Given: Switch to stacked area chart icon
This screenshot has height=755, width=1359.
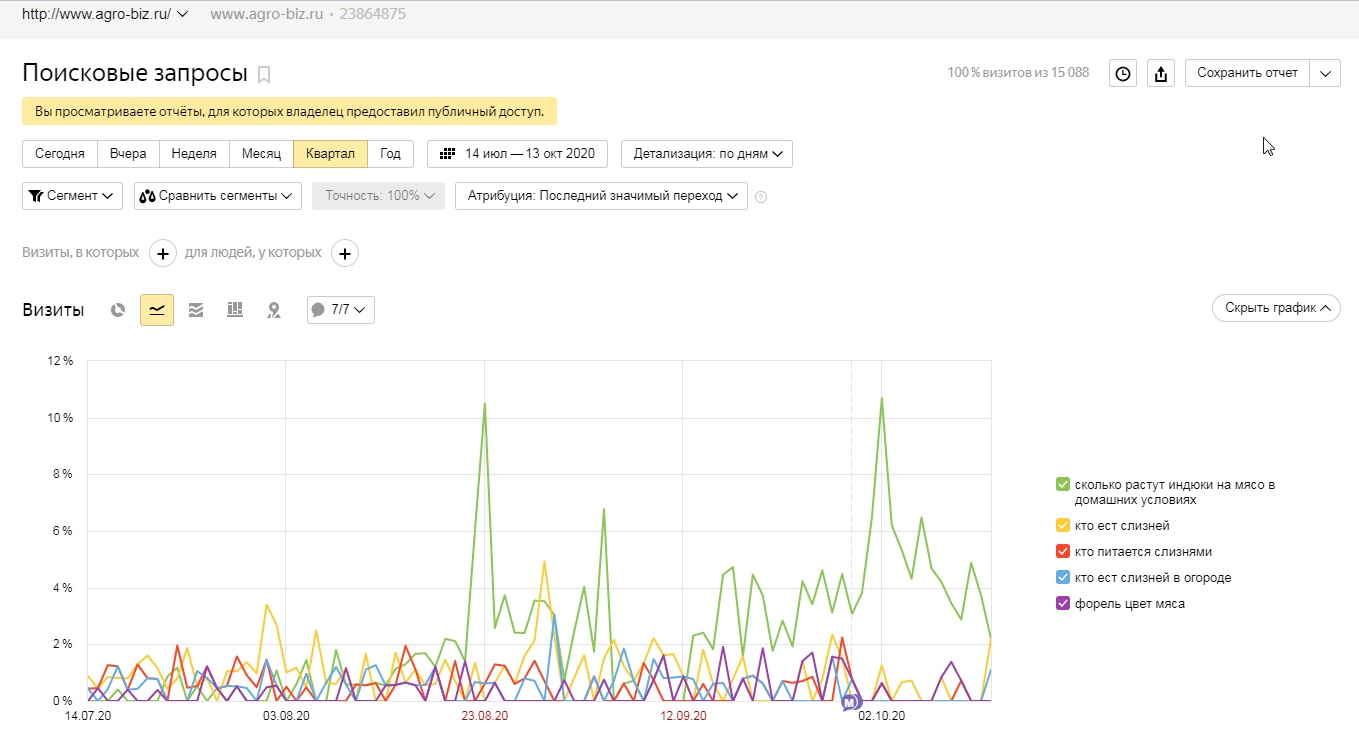Looking at the screenshot, I should tap(196, 310).
